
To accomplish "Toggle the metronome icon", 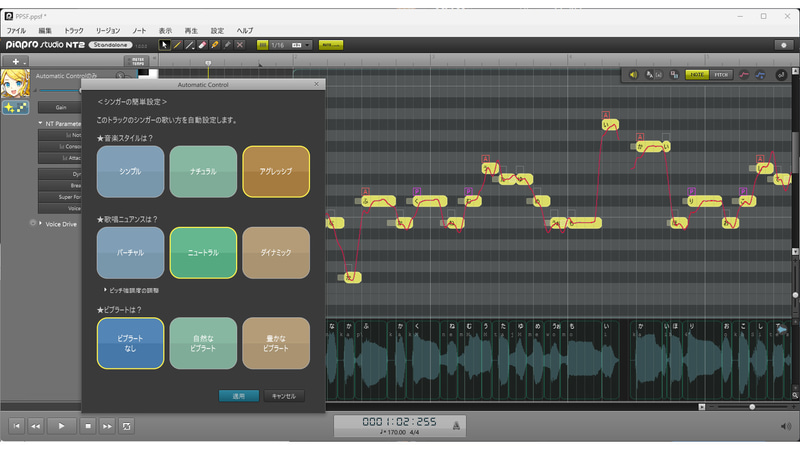I will (456, 426).
